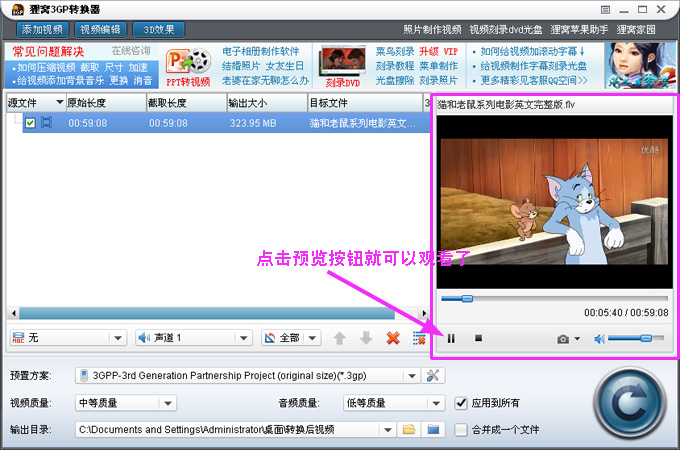Move selected file up in list
The image size is (680, 450).
[x=340, y=338]
